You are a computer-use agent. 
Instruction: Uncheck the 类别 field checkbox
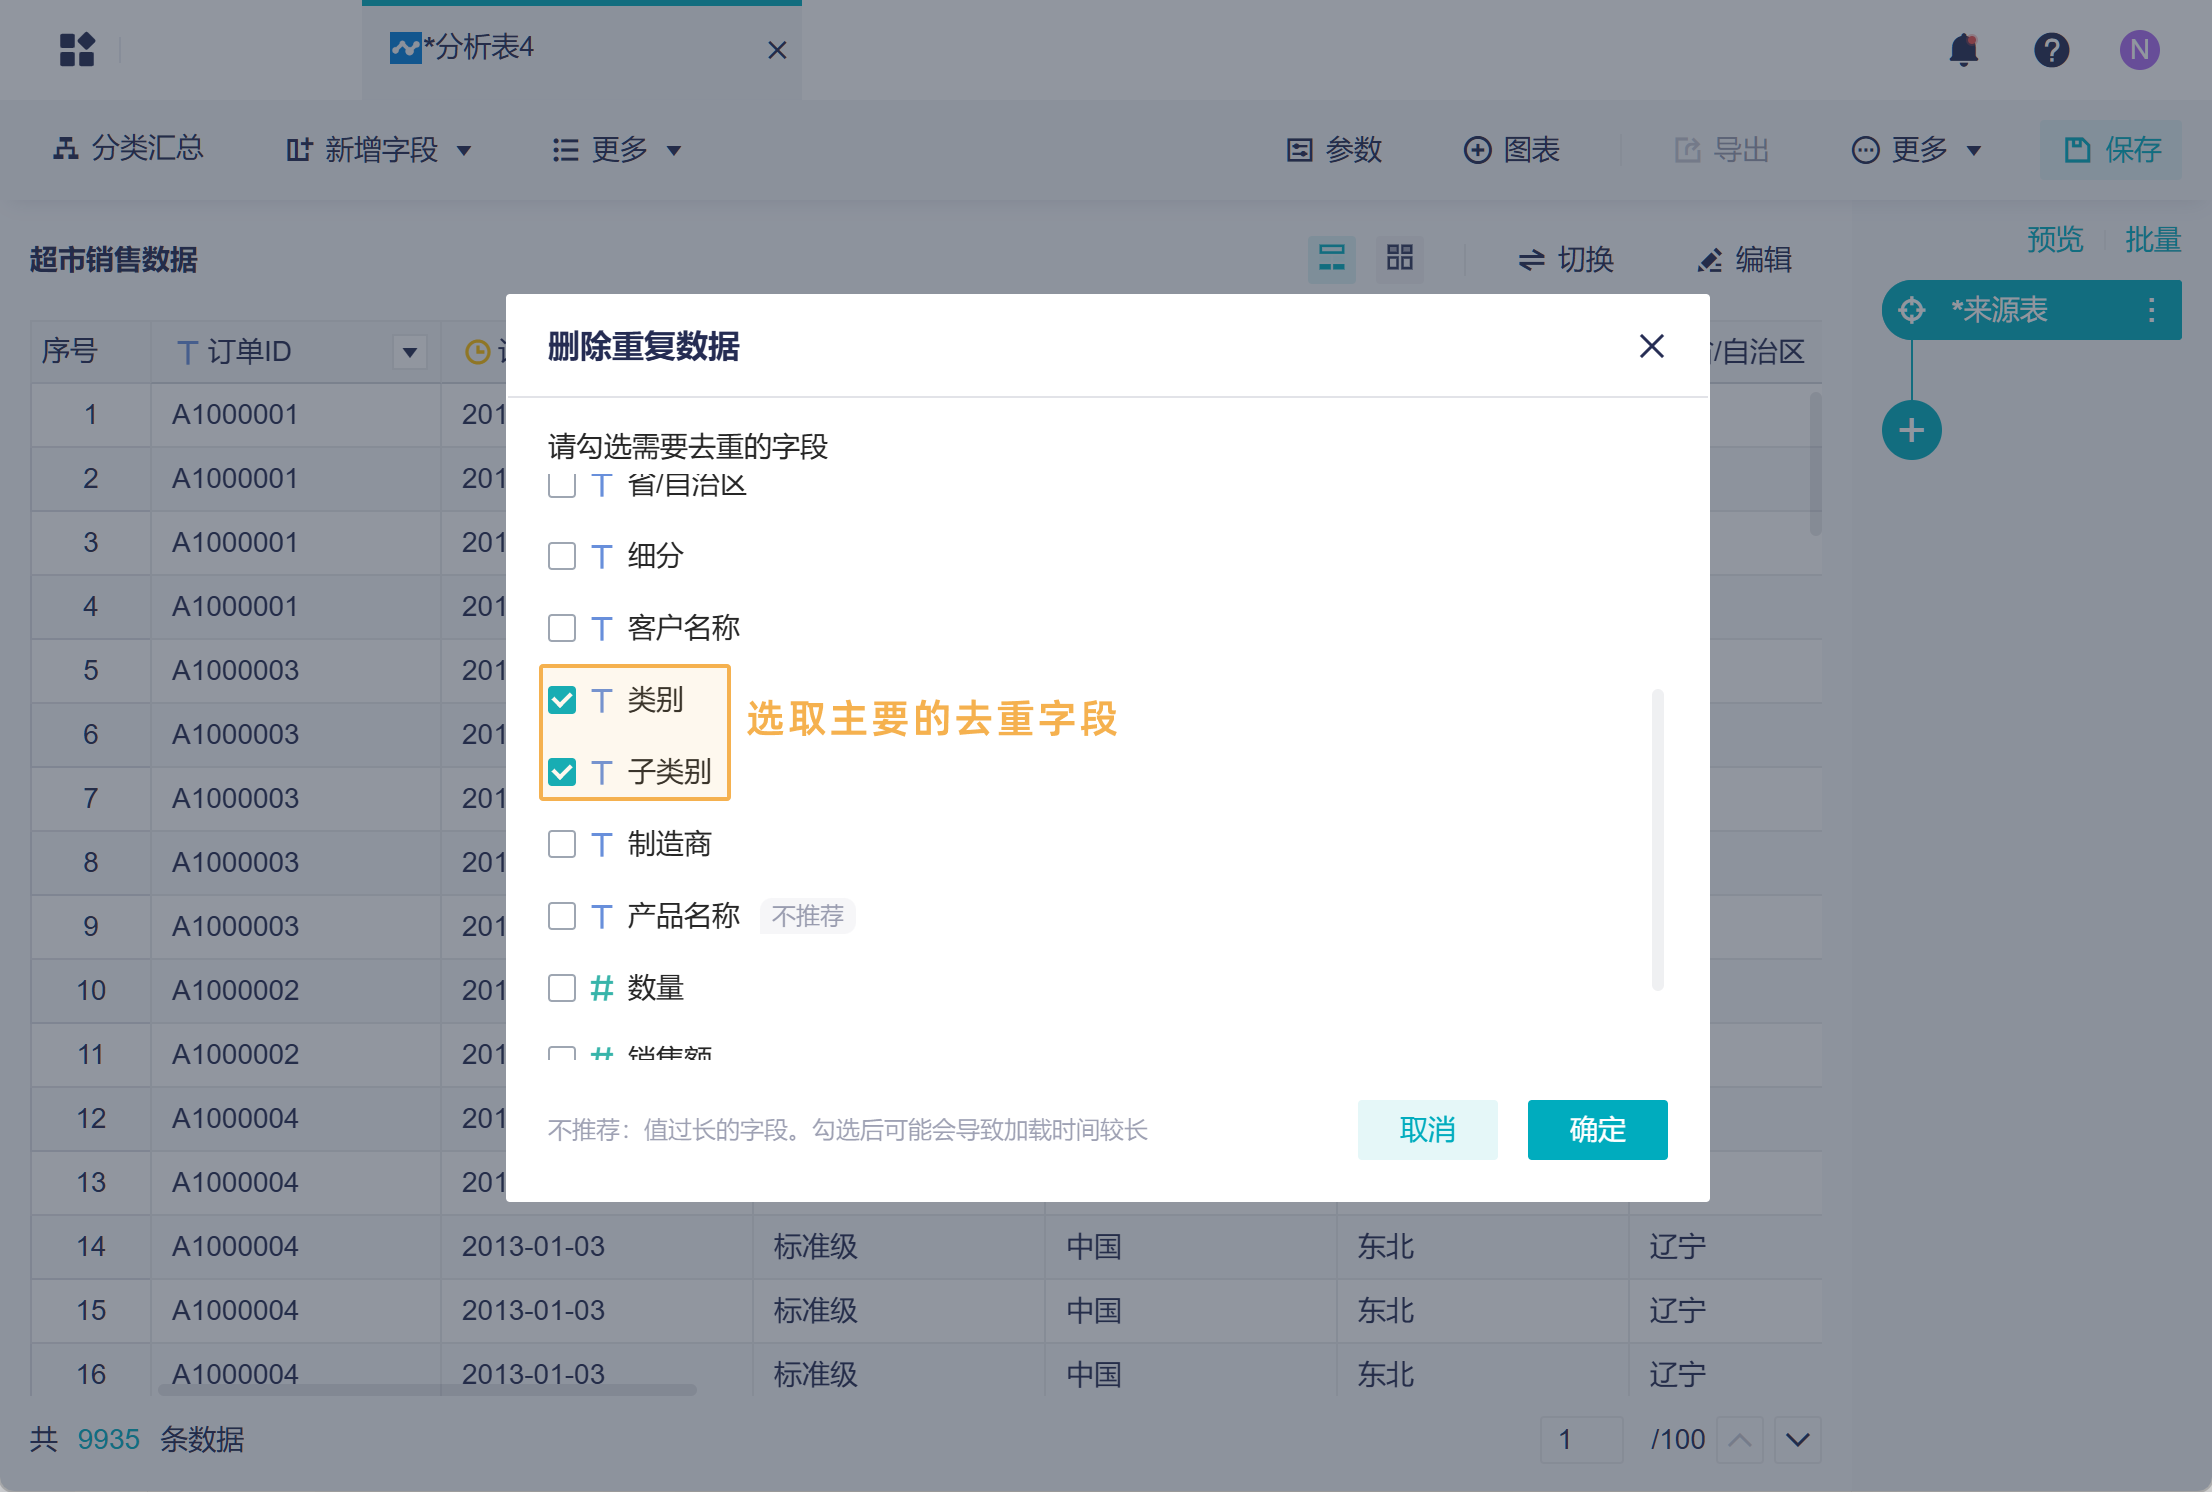(x=562, y=700)
